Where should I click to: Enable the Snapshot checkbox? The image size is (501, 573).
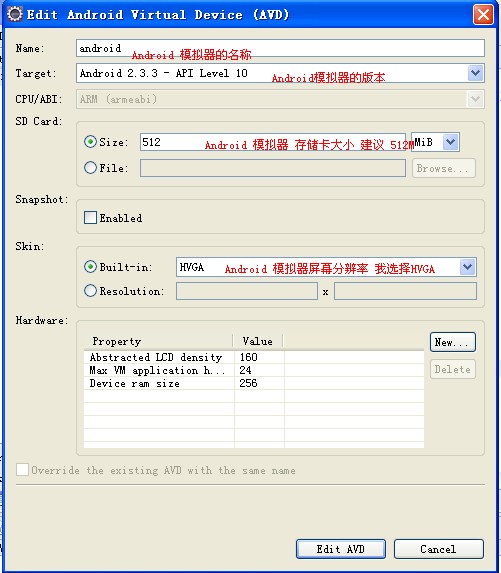coord(90,218)
